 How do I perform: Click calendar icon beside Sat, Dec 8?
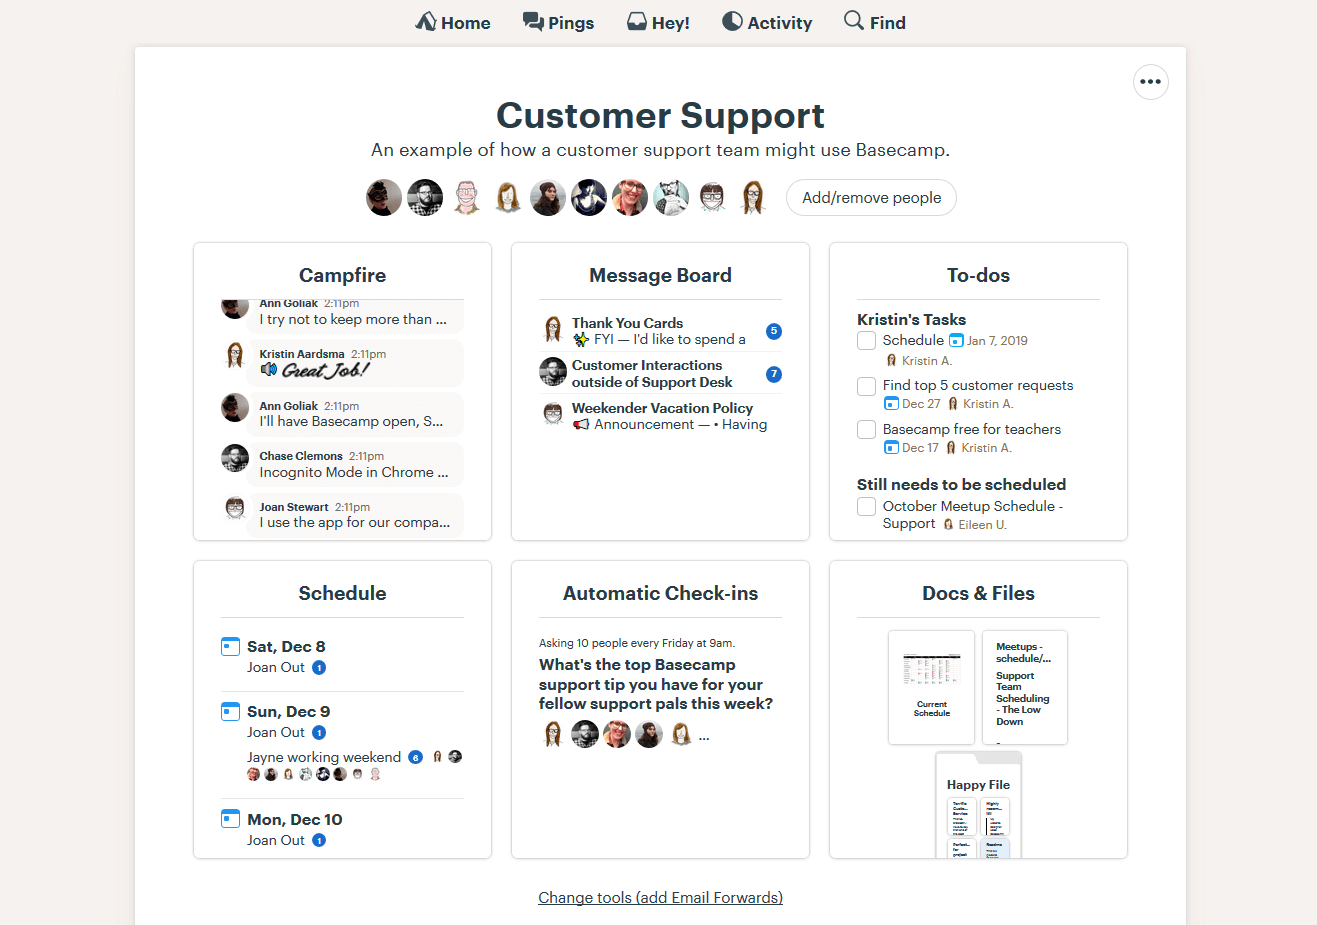pos(231,646)
